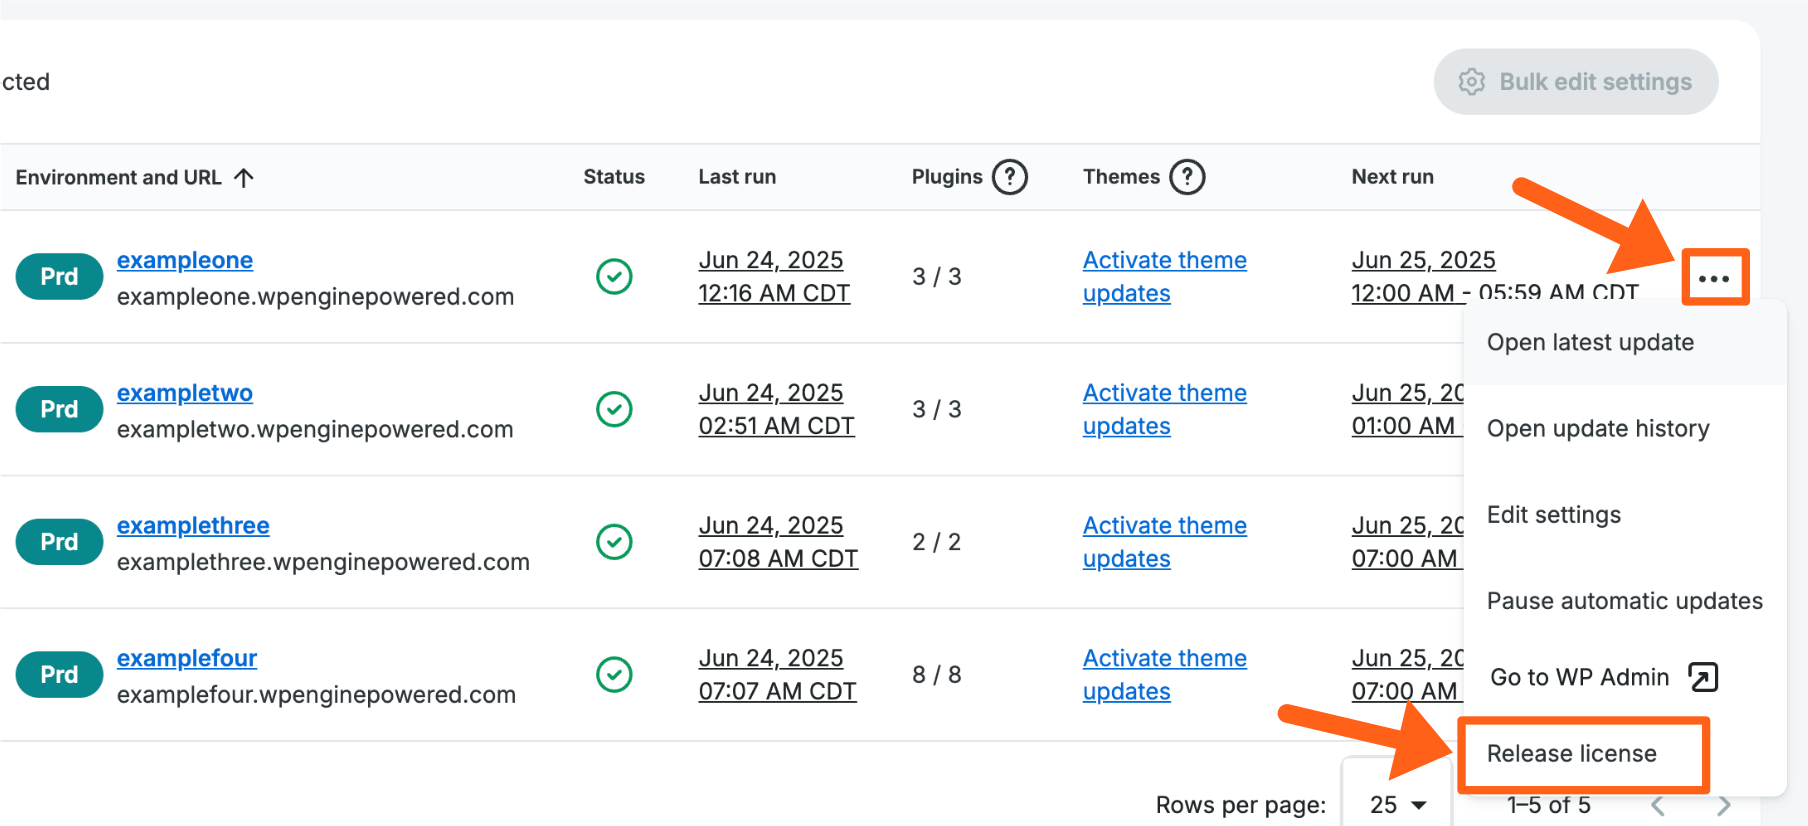This screenshot has width=1808, height=826.
Task: Go to the previous page using left chevron
Action: click(1657, 805)
